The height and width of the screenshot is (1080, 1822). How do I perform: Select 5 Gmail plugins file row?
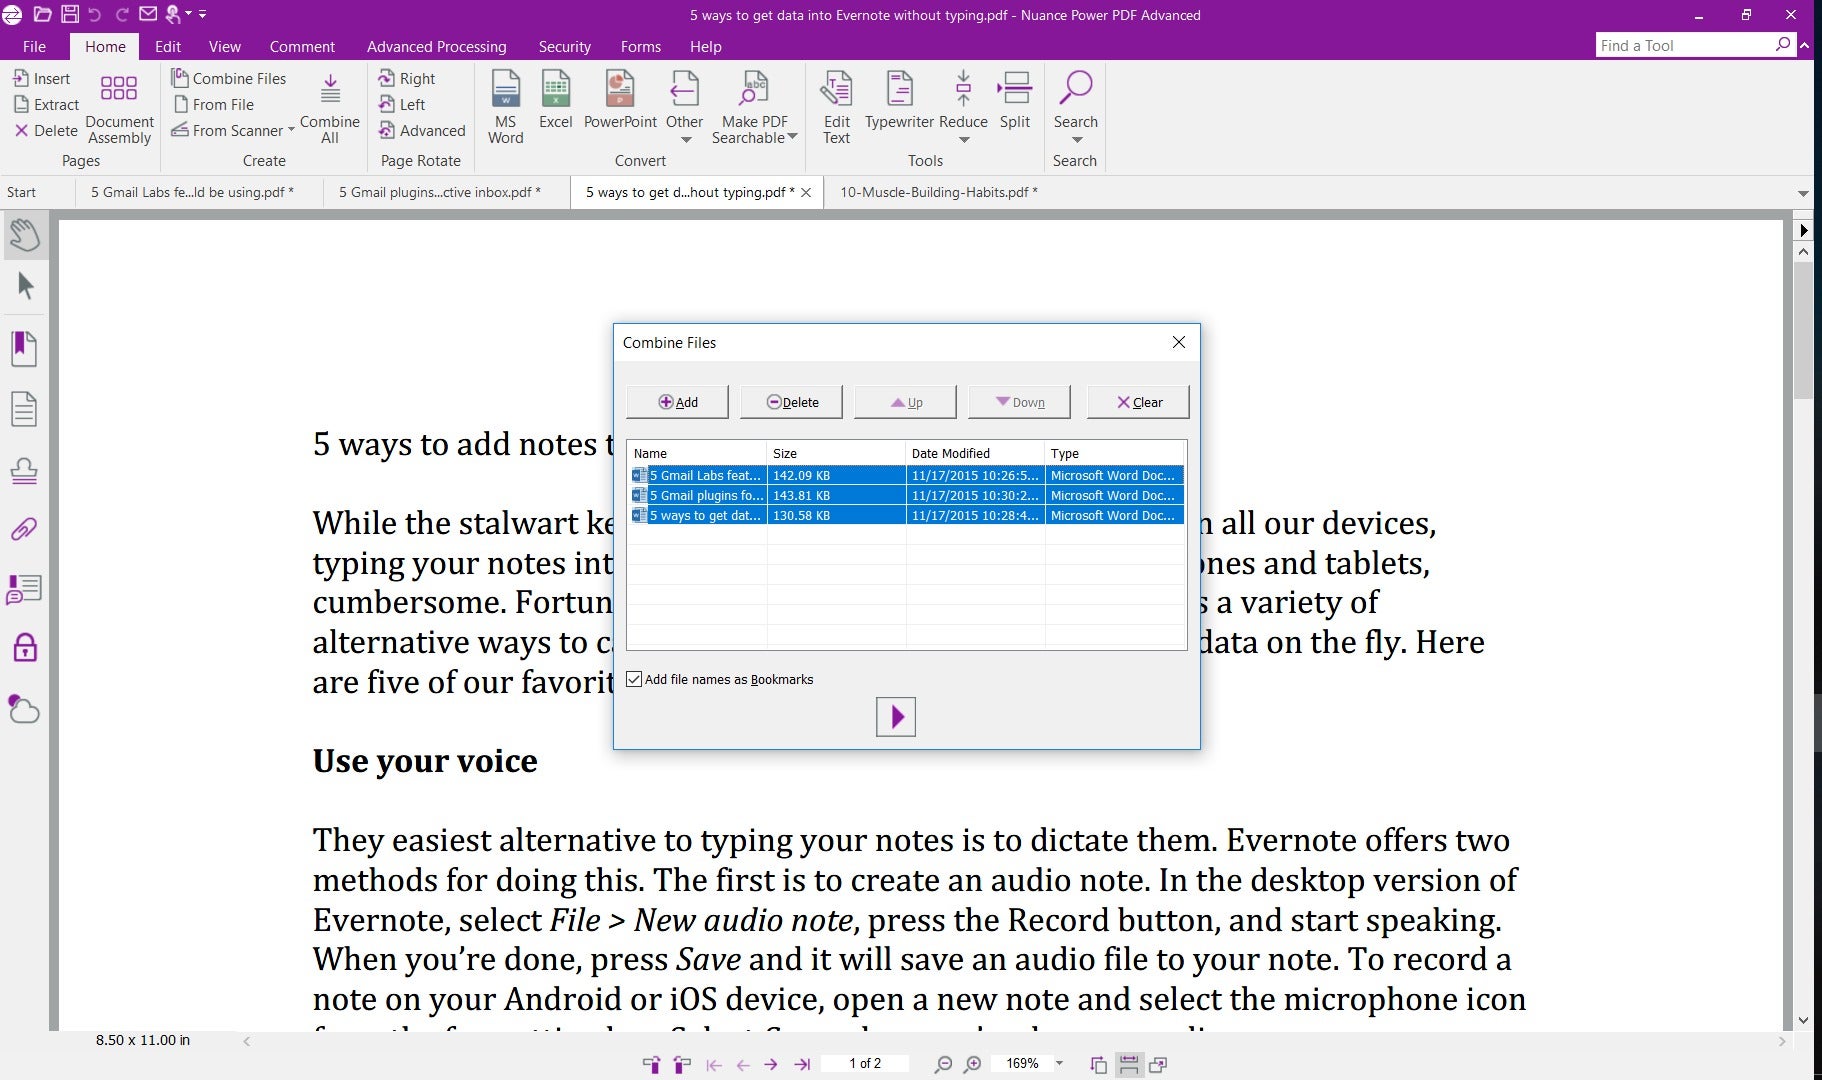point(907,495)
